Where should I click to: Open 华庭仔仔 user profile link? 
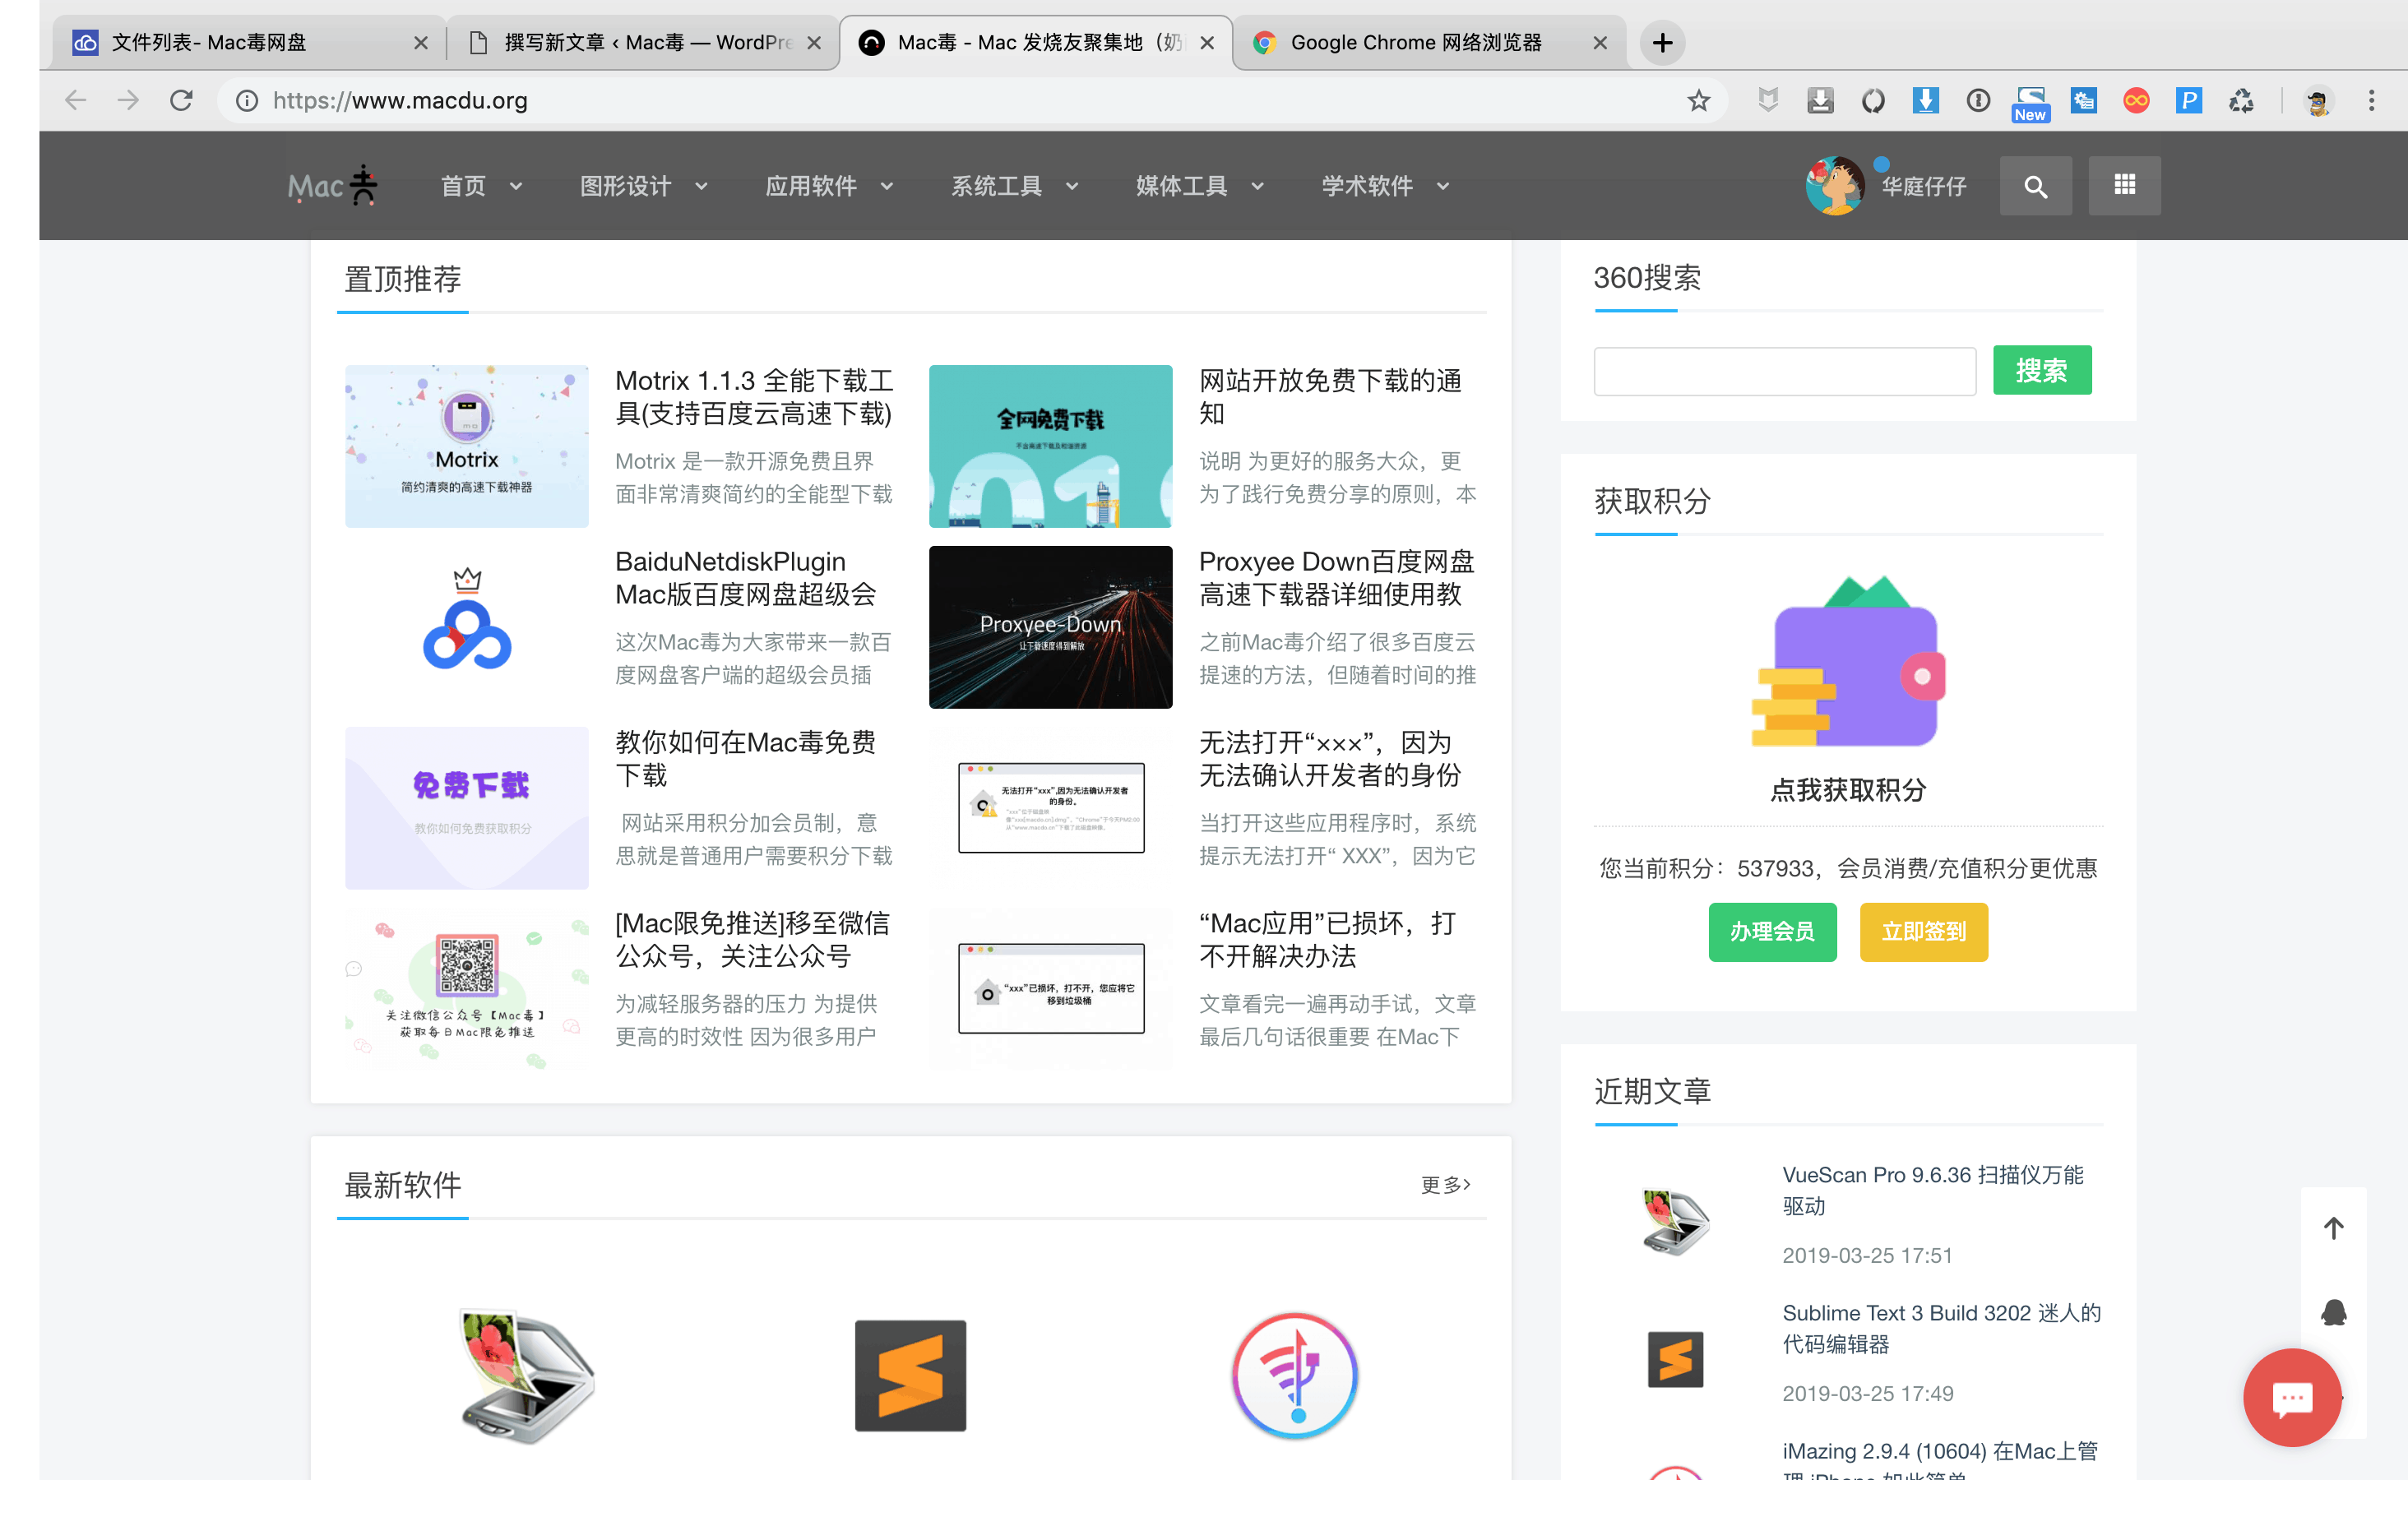(x=1923, y=186)
